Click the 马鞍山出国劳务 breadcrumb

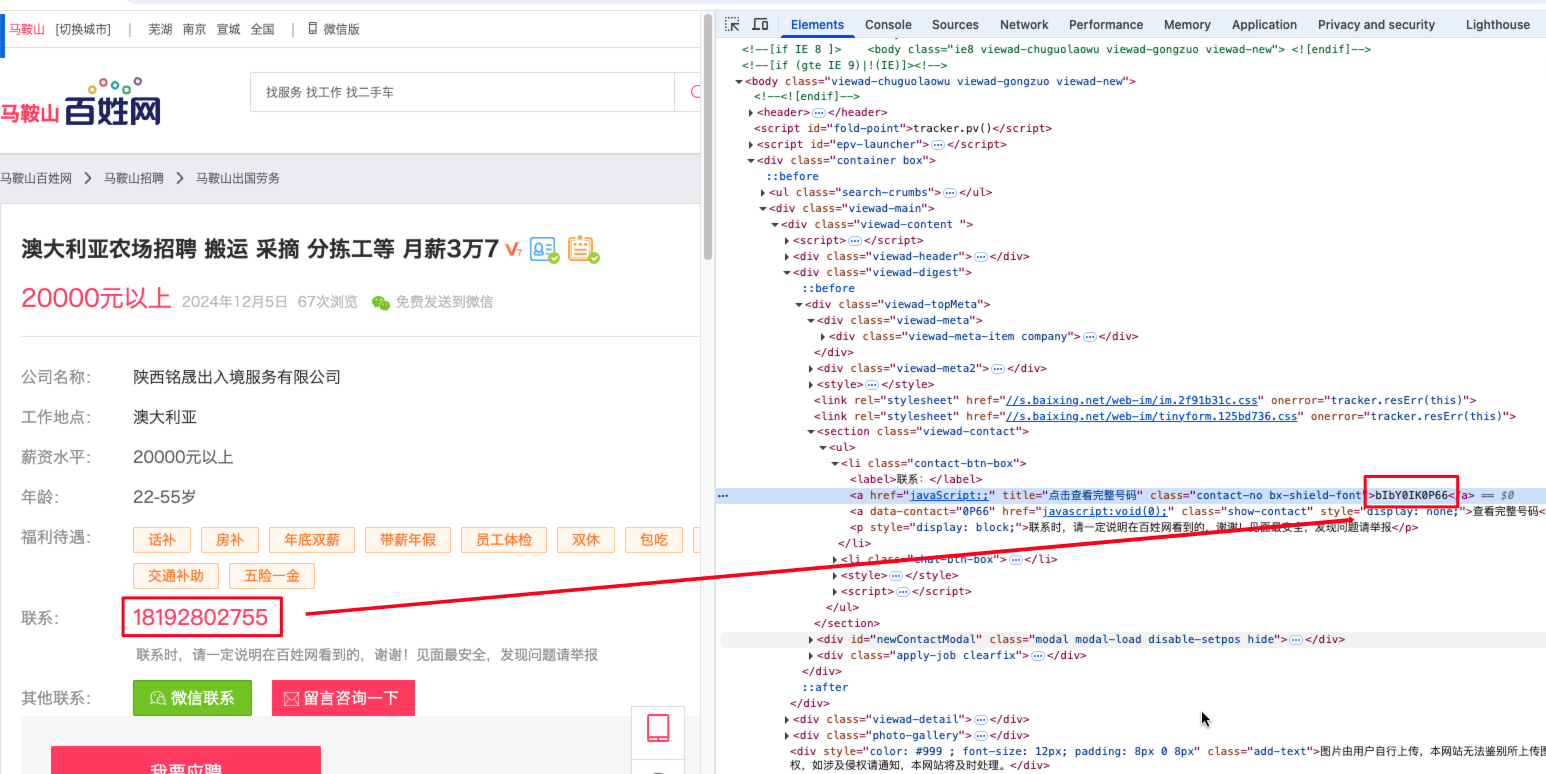tap(238, 178)
